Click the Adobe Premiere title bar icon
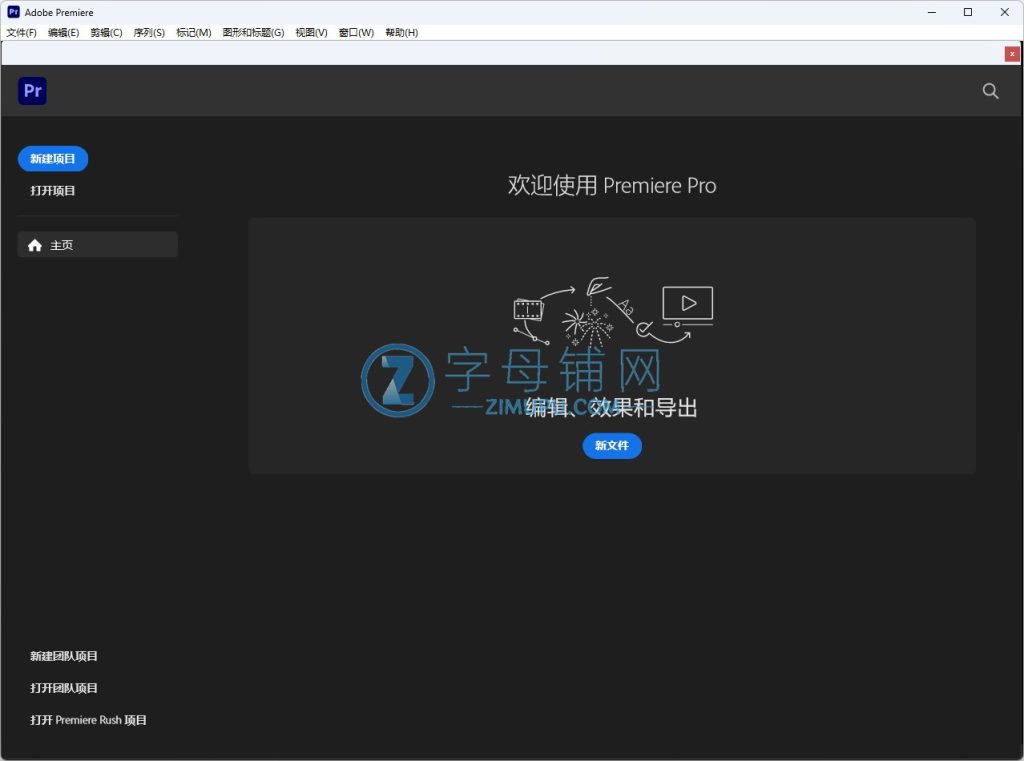Screen dimensions: 1024x761 pos(12,12)
